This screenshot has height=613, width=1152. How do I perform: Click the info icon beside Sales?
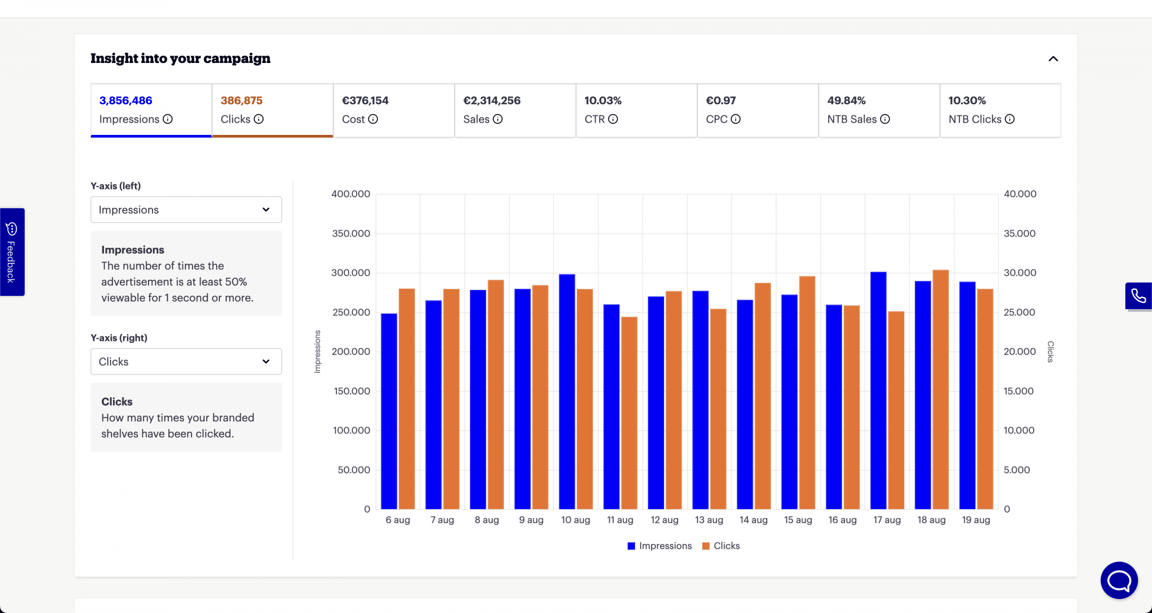498,119
